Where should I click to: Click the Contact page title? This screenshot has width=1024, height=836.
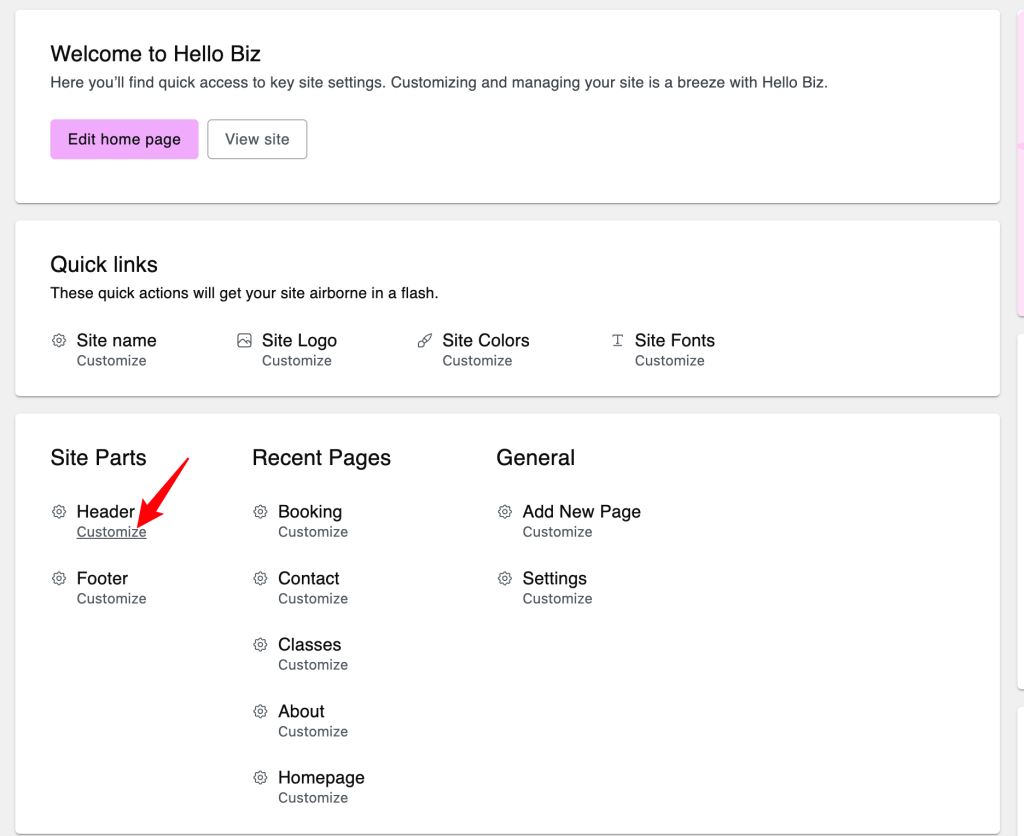(x=309, y=578)
